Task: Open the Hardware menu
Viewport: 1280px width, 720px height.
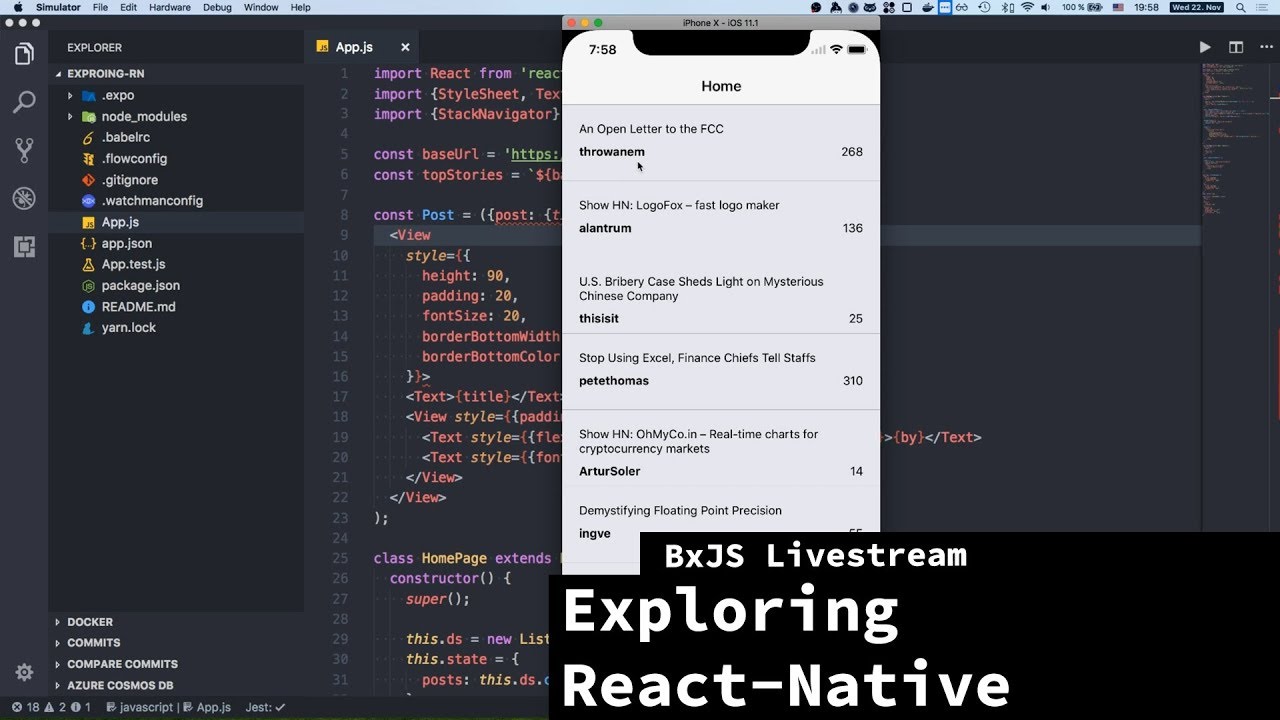Action: (169, 7)
